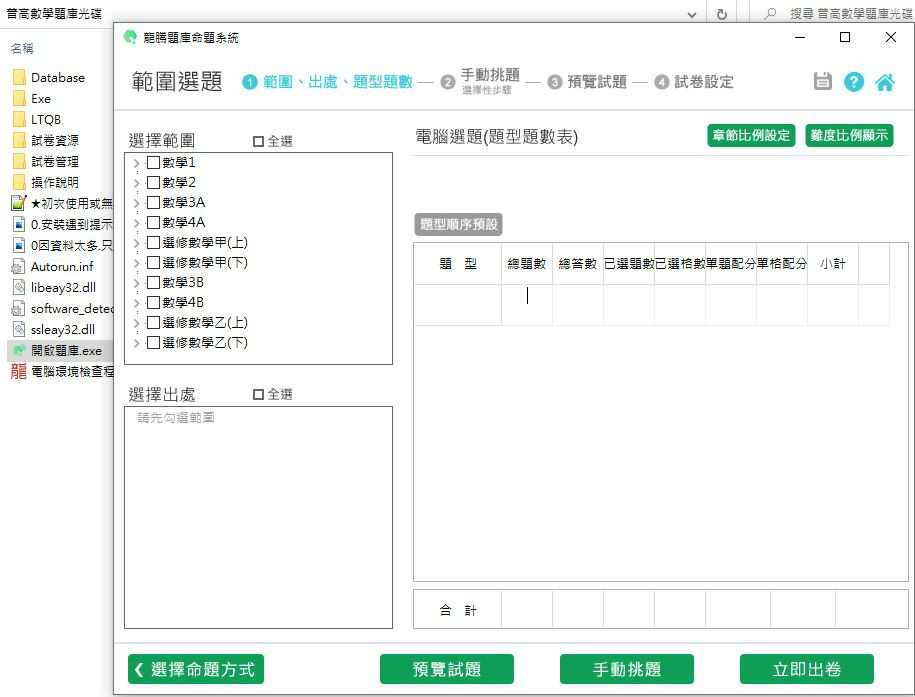The height and width of the screenshot is (697, 915).
Task: Check the 選修數學甲(下) checkbox
Action: tap(153, 263)
